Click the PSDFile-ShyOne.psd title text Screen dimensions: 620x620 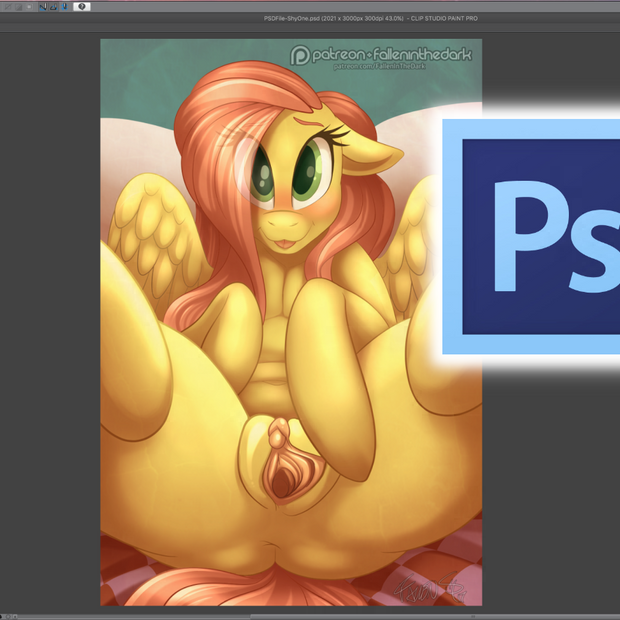coord(371,18)
